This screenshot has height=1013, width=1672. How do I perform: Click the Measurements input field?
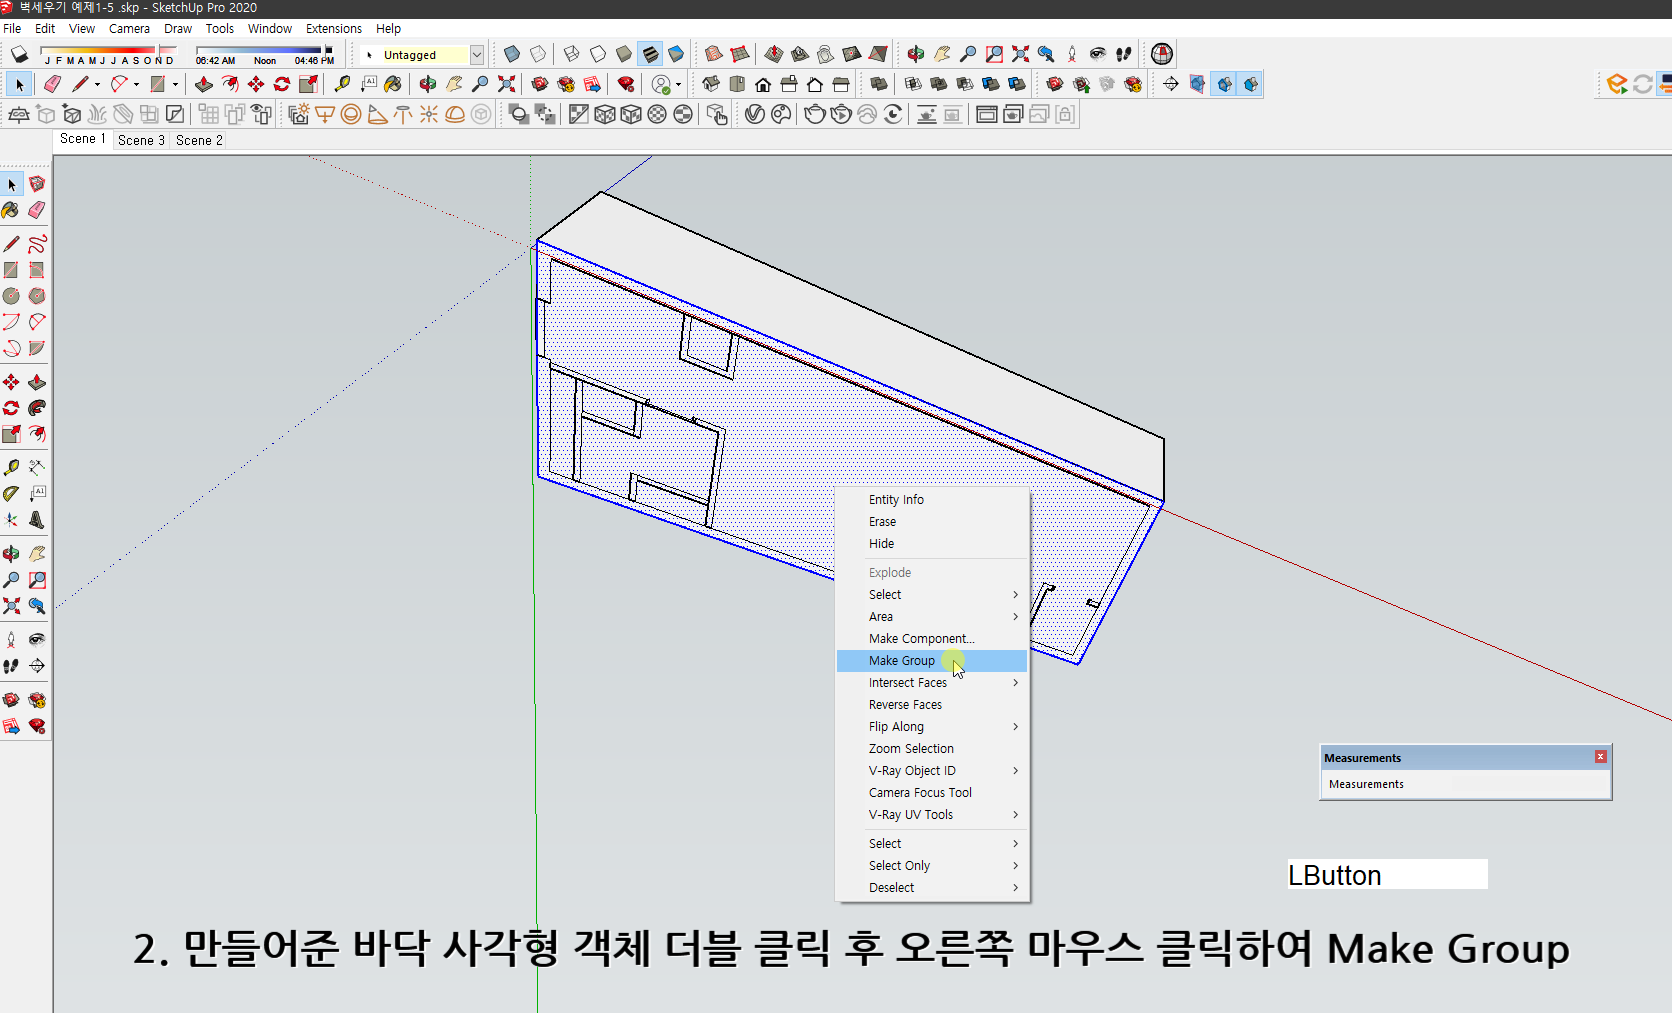[1464, 784]
